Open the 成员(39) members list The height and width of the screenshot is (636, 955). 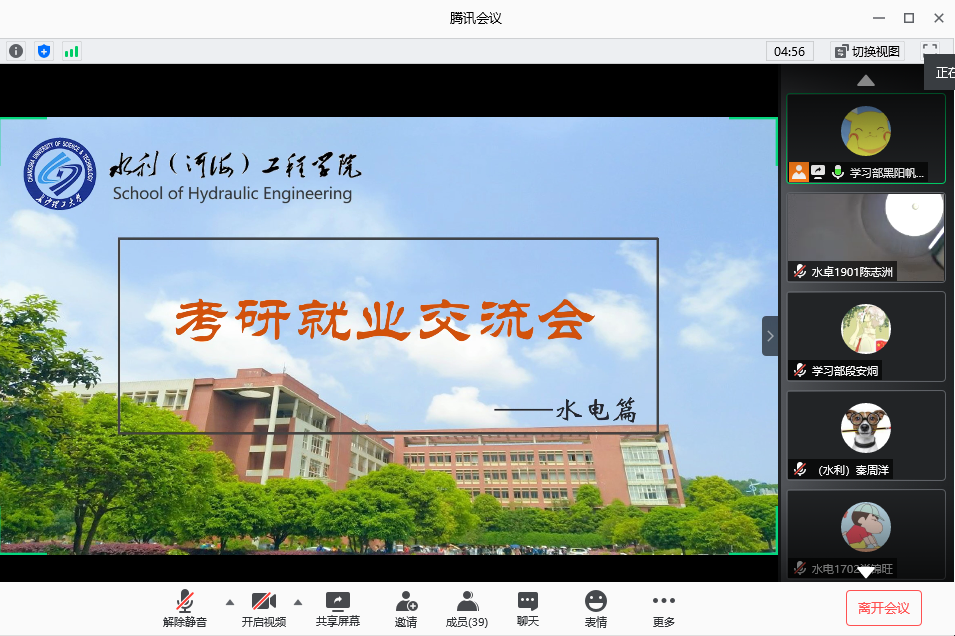[466, 609]
